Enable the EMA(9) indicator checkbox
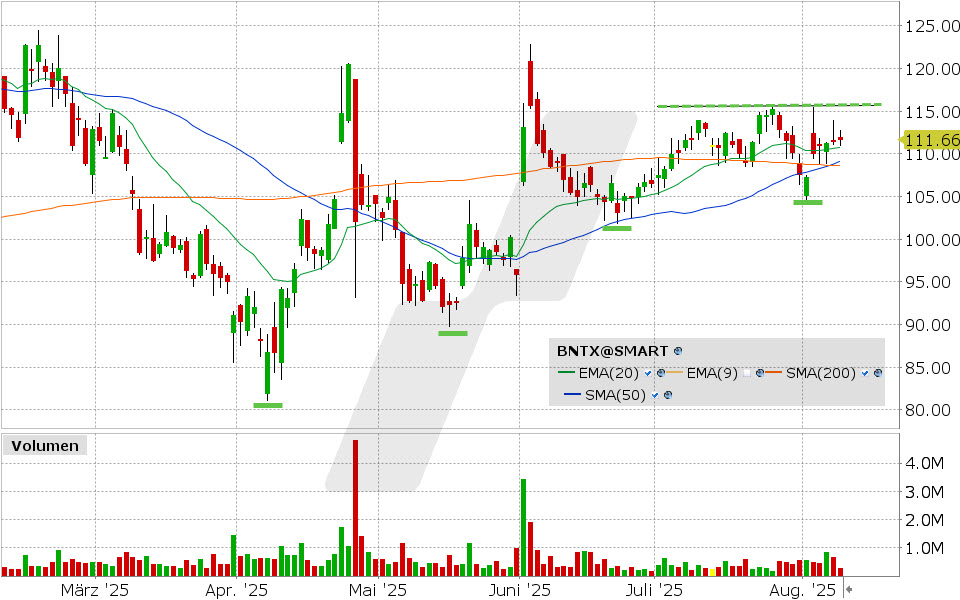 pyautogui.click(x=746, y=373)
